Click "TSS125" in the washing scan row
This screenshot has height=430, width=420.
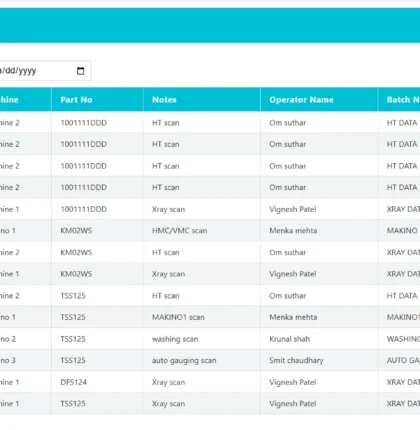tap(73, 339)
